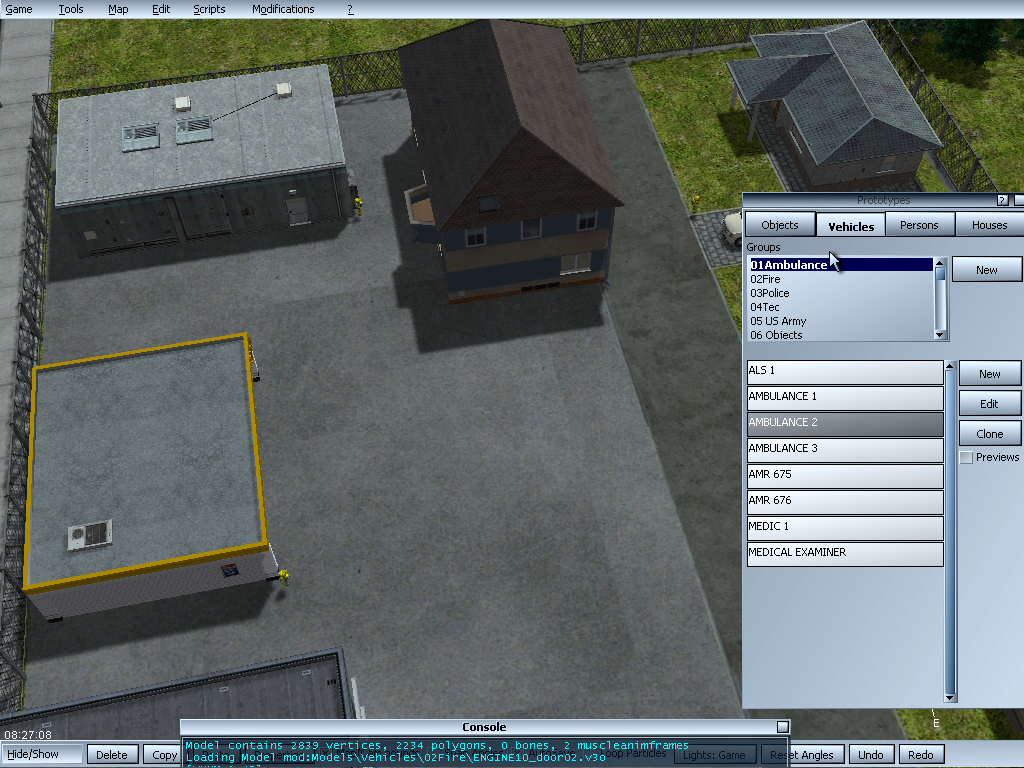Enable the Previews checkbox
Image resolution: width=1024 pixels, height=768 pixels.
point(966,458)
